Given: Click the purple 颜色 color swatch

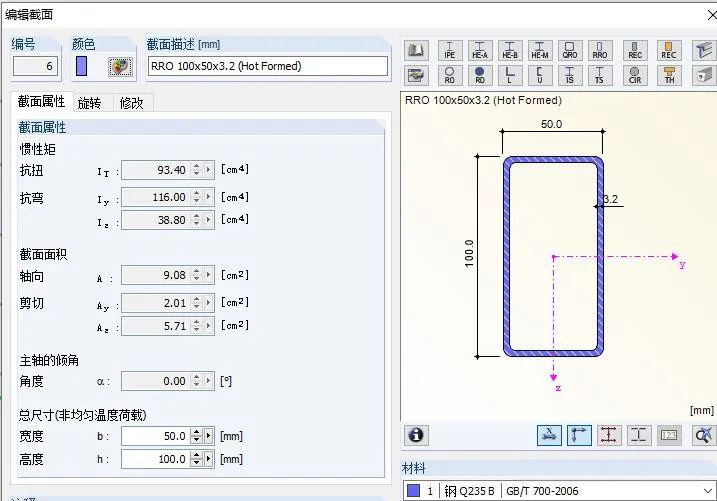Looking at the screenshot, I should pos(82,67).
